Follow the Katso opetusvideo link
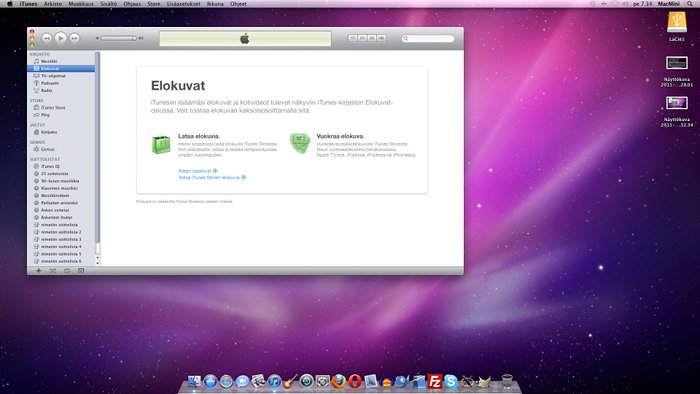 (x=198, y=171)
